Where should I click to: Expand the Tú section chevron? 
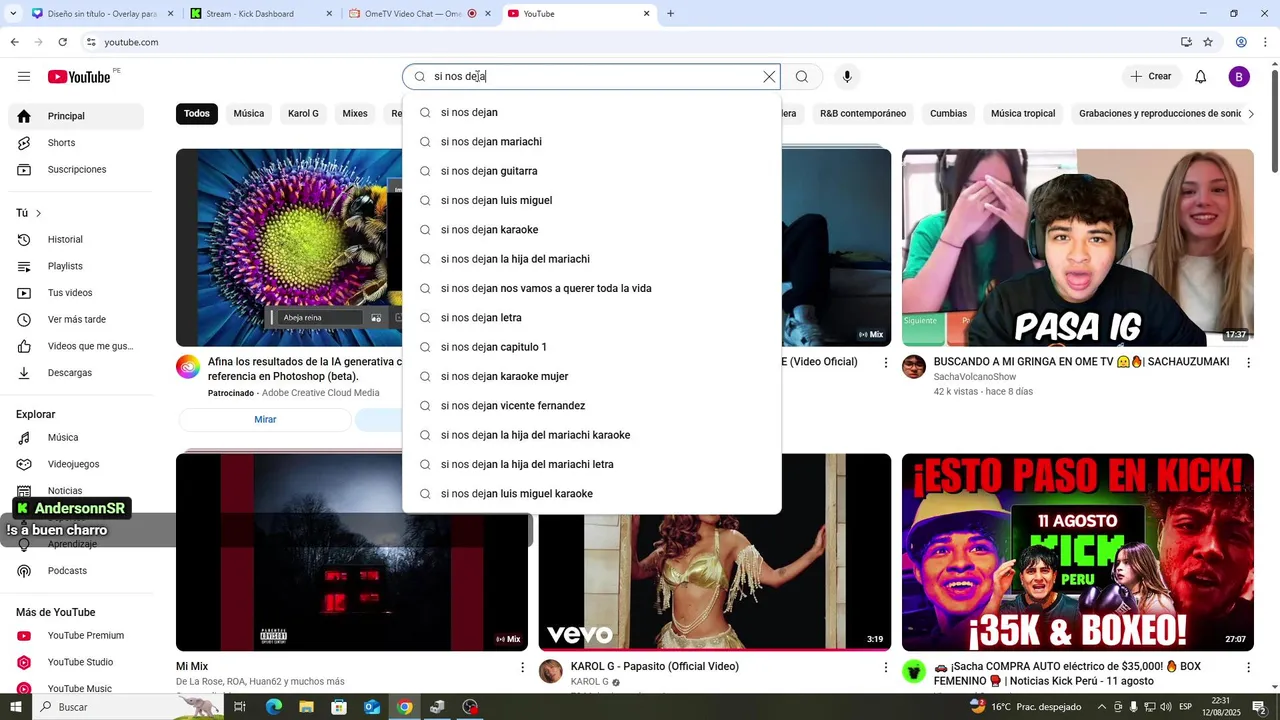click(x=38, y=213)
